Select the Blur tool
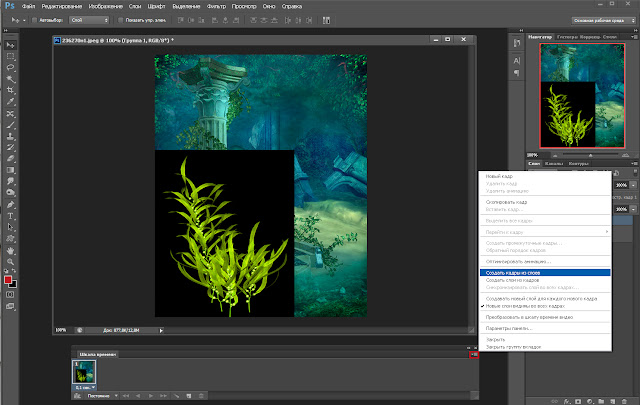The image size is (640, 405). tap(10, 181)
